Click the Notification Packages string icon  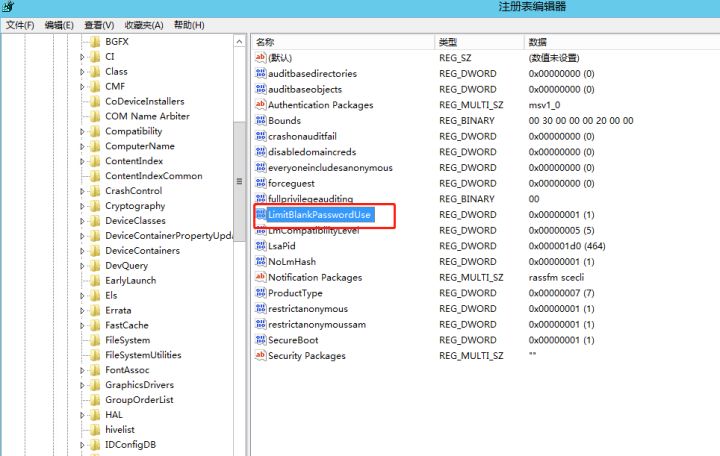point(260,277)
